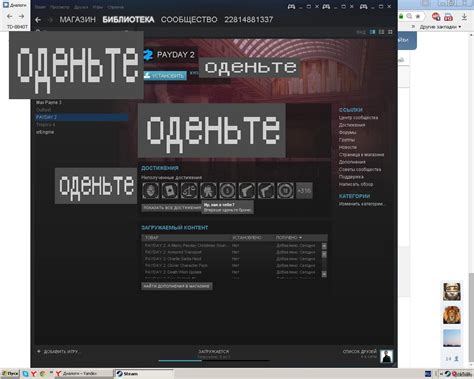
Task: Open the Советы сообщества link
Action: (x=360, y=169)
